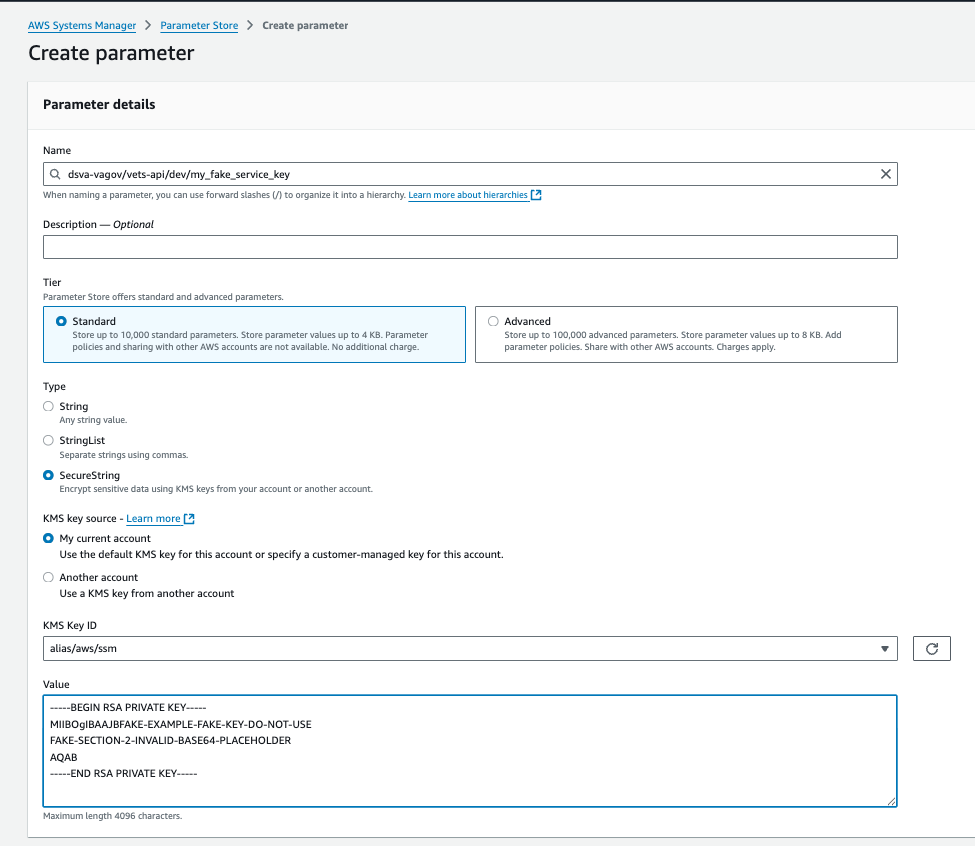Image resolution: width=975 pixels, height=846 pixels.
Task: Refresh the KMS Key ID list
Action: point(931,649)
